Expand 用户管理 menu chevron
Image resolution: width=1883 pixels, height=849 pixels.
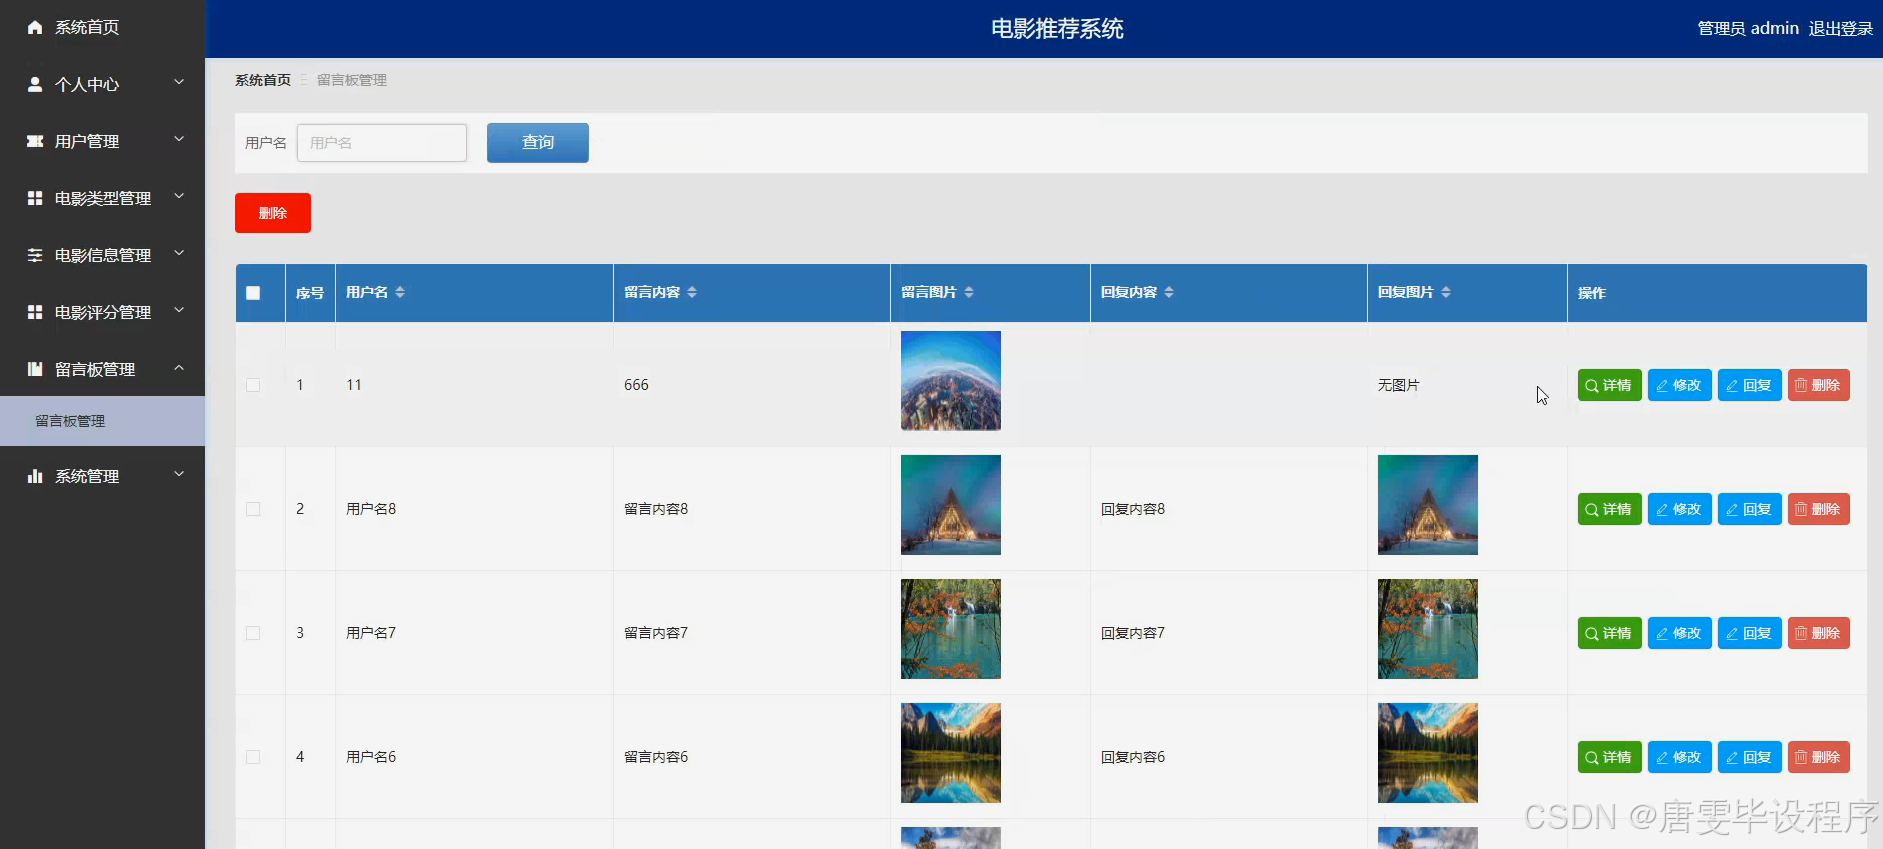coord(179,139)
